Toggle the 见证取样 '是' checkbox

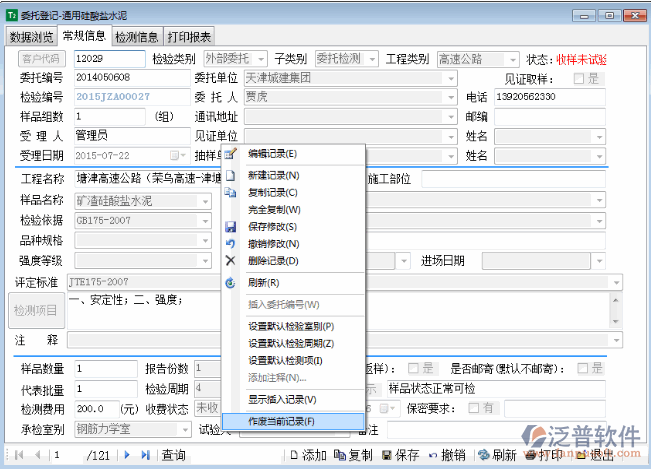point(579,78)
